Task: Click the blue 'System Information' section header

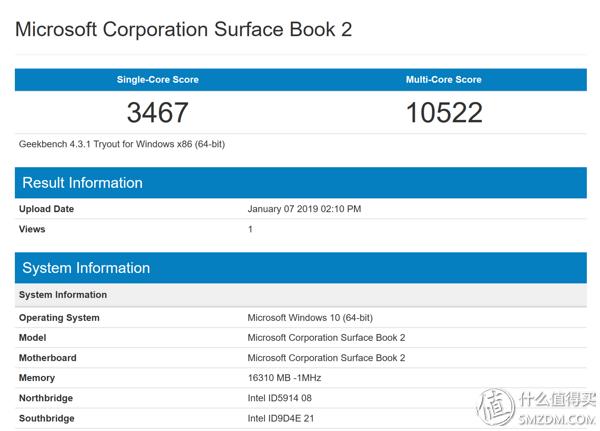Action: click(x=301, y=268)
